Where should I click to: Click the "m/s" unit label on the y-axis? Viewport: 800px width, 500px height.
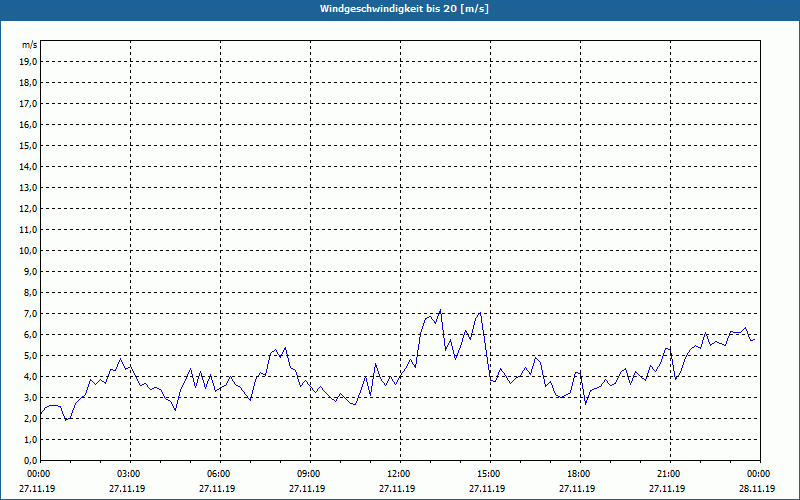[30, 45]
